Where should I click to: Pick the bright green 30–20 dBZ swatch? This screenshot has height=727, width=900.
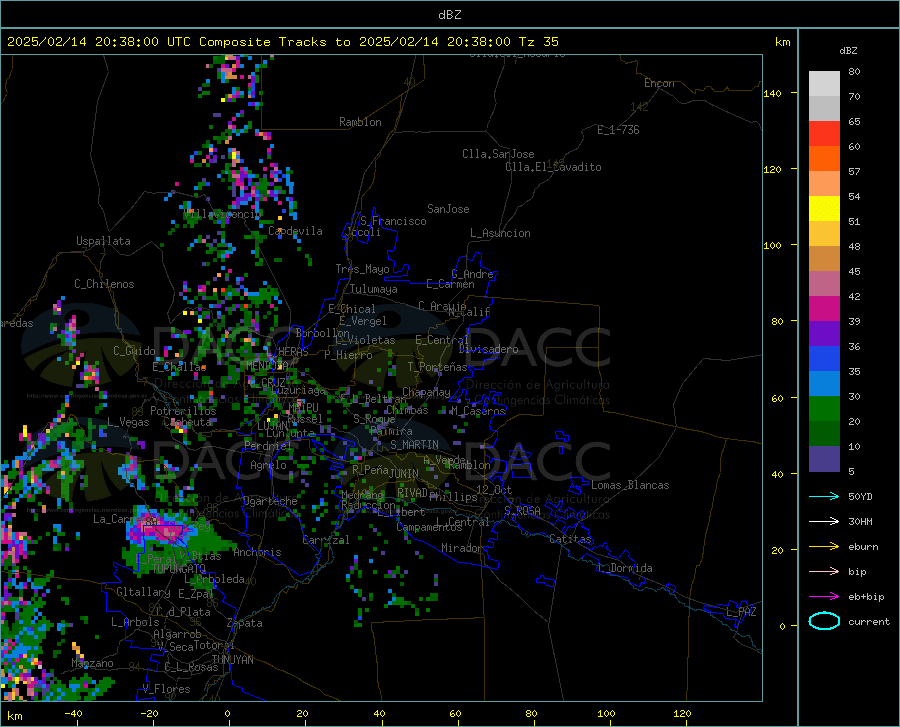[824, 409]
